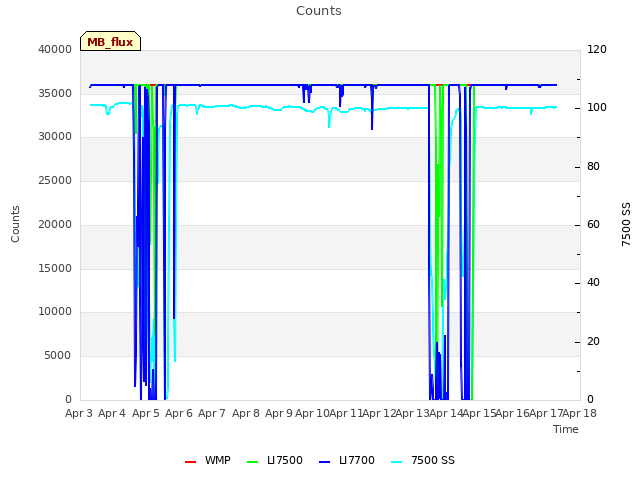Click the Apr 18 x-axis tick label
This screenshot has height=480, width=640.
tap(580, 413)
